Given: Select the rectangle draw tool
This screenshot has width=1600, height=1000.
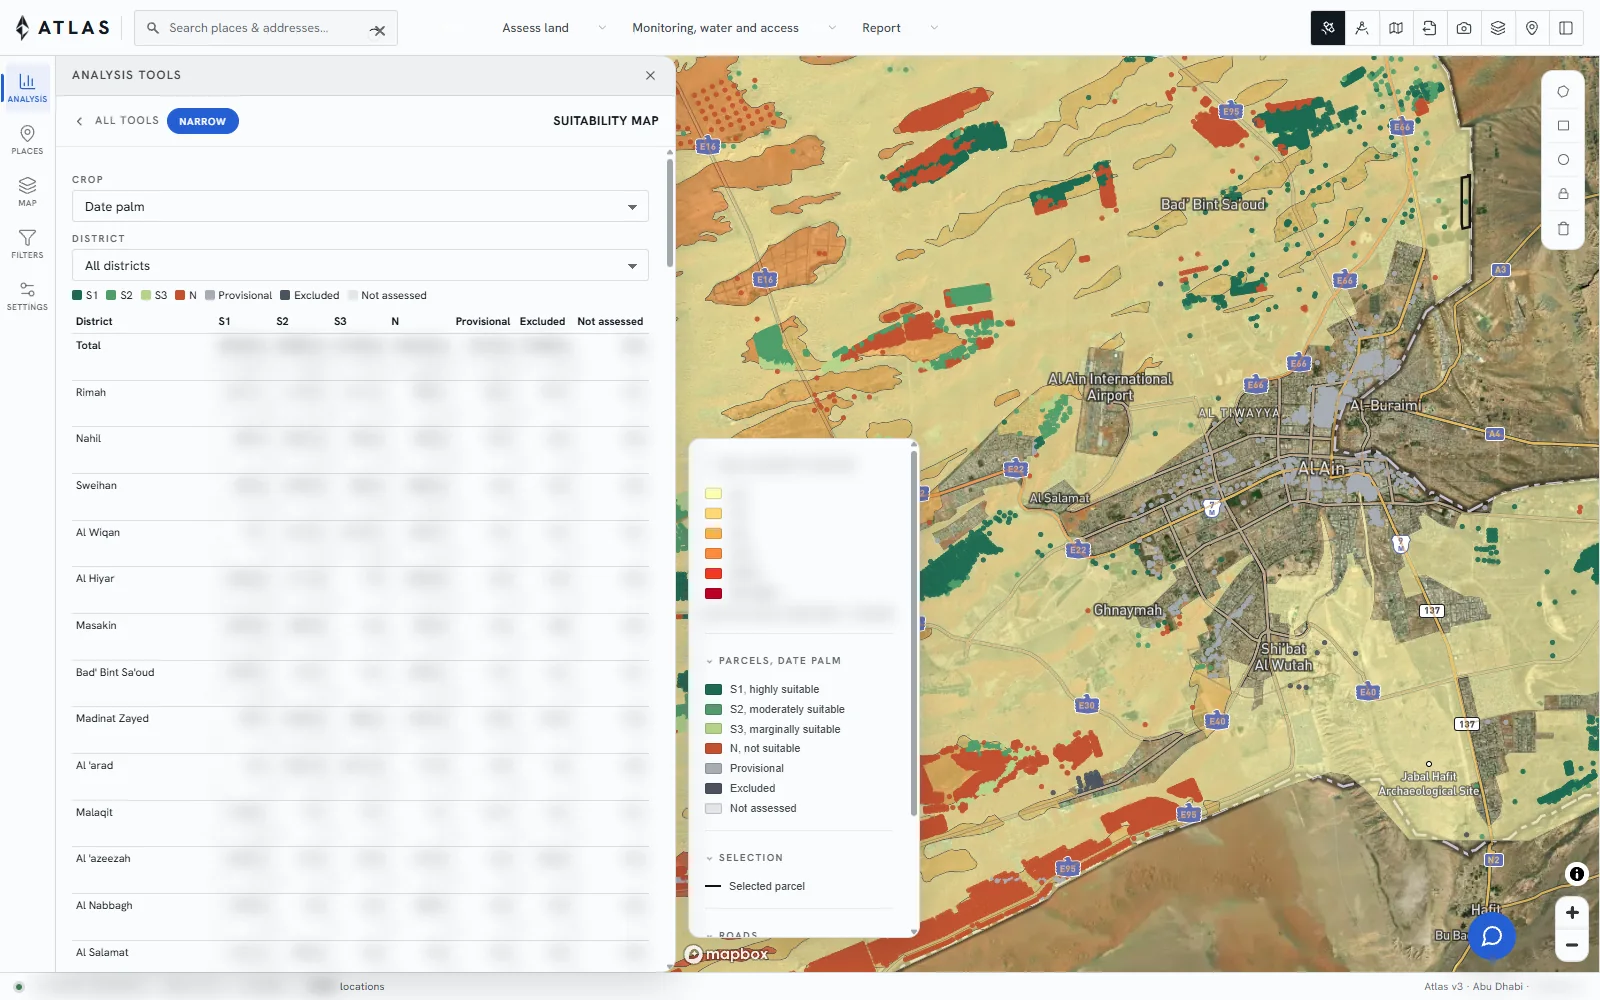Looking at the screenshot, I should click(1563, 126).
